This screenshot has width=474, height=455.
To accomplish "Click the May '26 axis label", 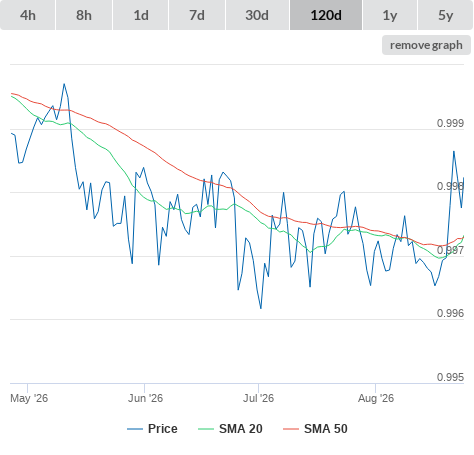I will click(29, 398).
